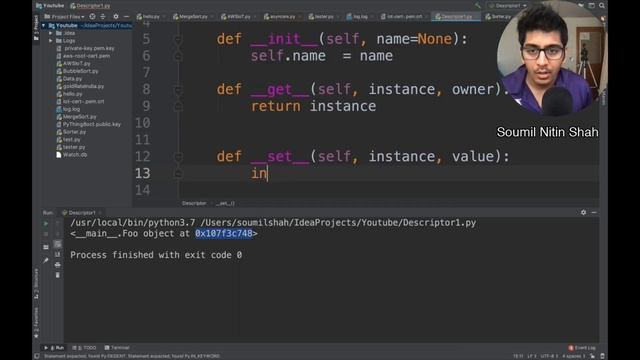
Task: Open Run panel settings gear
Action: (x=583, y=213)
